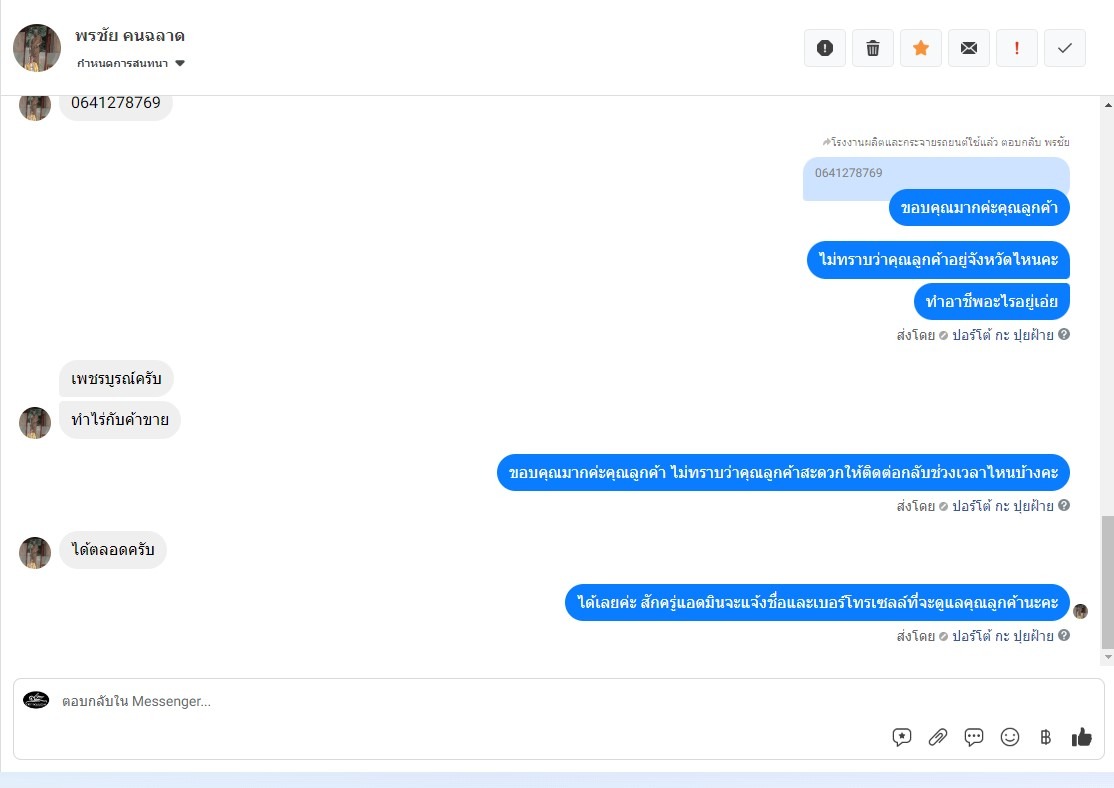Viewport: 1114px width, 788px height.
Task: Mark conversation done with checkmark icon
Action: pos(1065,48)
